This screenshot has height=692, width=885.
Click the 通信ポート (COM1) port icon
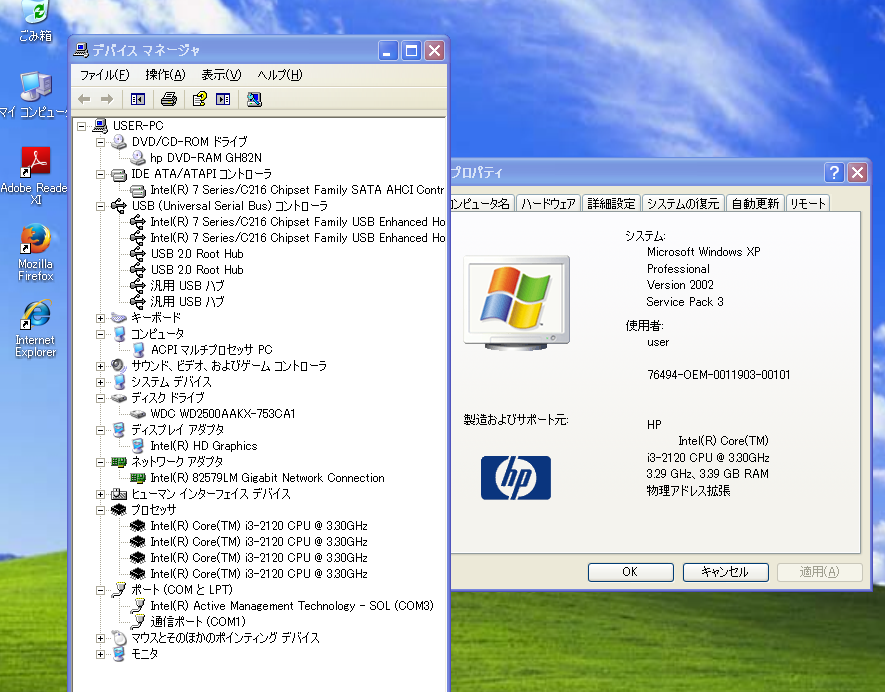(138, 621)
